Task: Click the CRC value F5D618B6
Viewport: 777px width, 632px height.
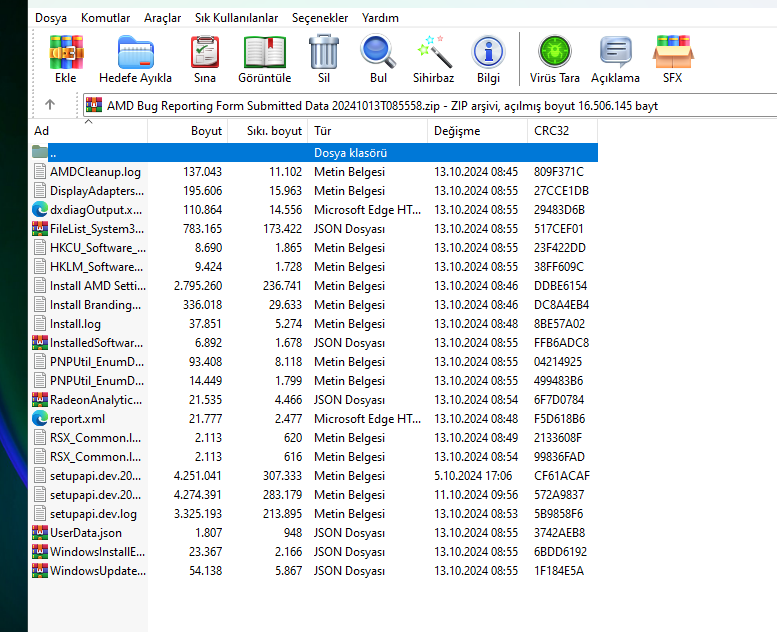Action: (559, 418)
